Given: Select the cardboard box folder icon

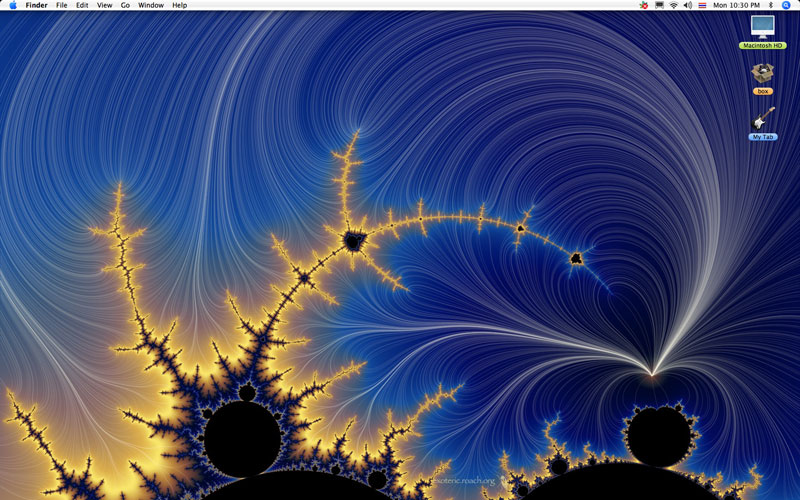Looking at the screenshot, I should (x=763, y=73).
